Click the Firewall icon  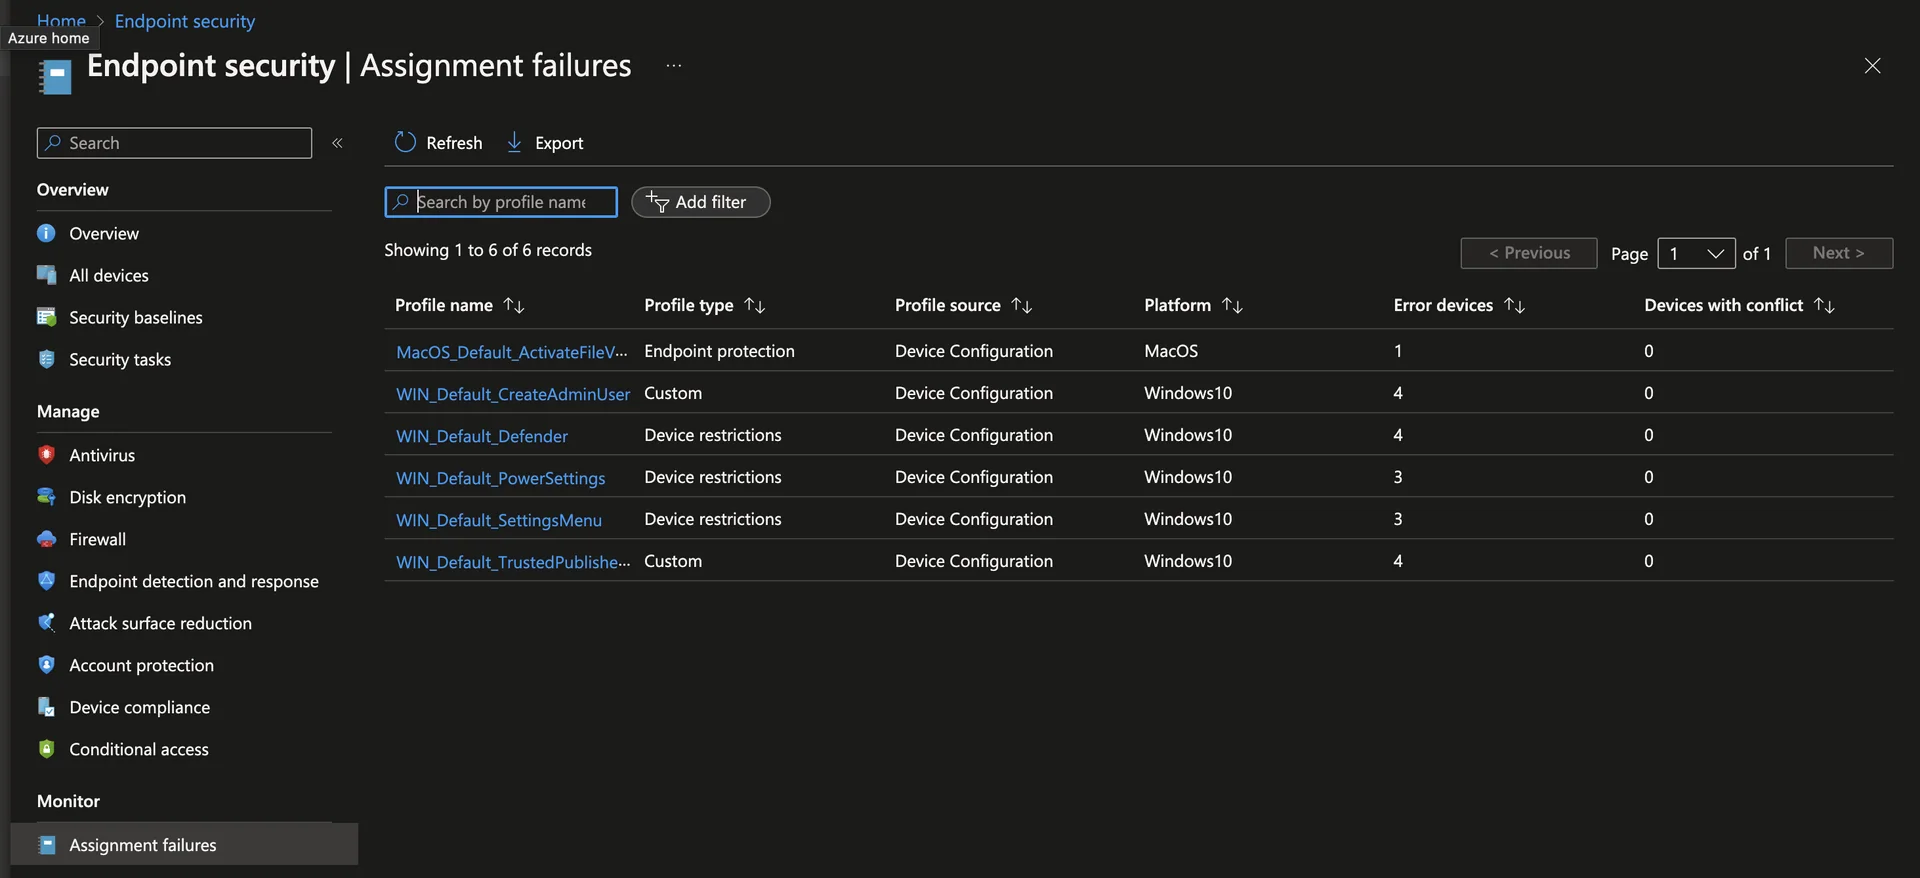tap(46, 539)
